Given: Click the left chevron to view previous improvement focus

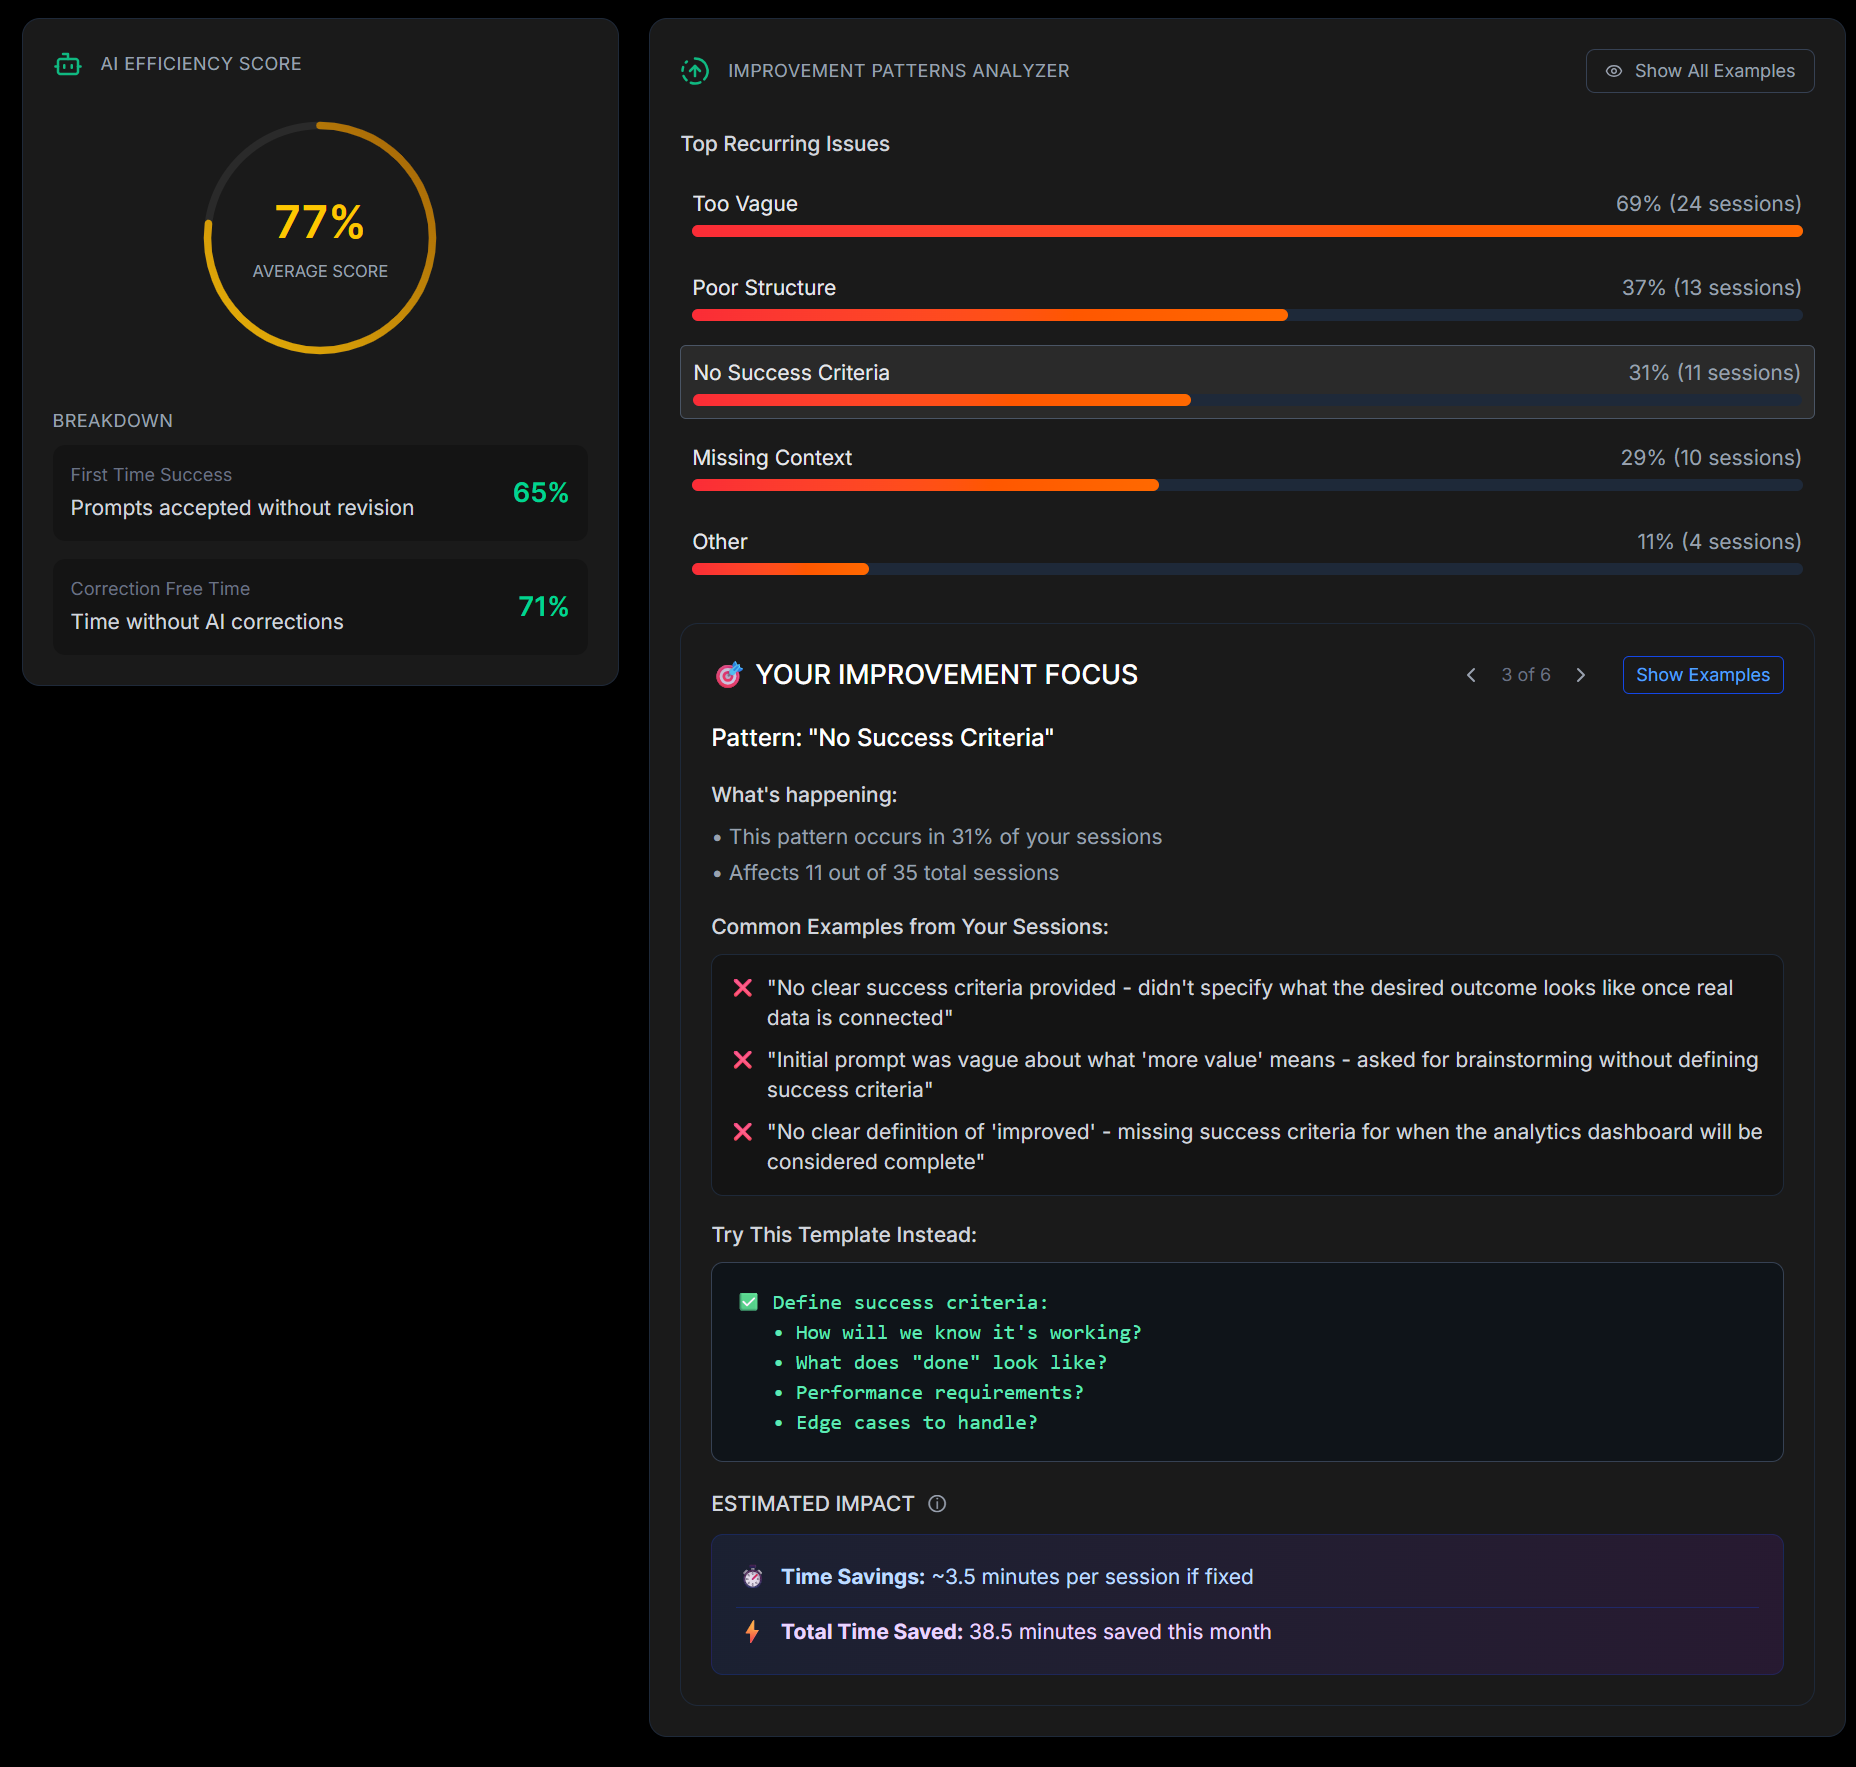Looking at the screenshot, I should 1470,674.
